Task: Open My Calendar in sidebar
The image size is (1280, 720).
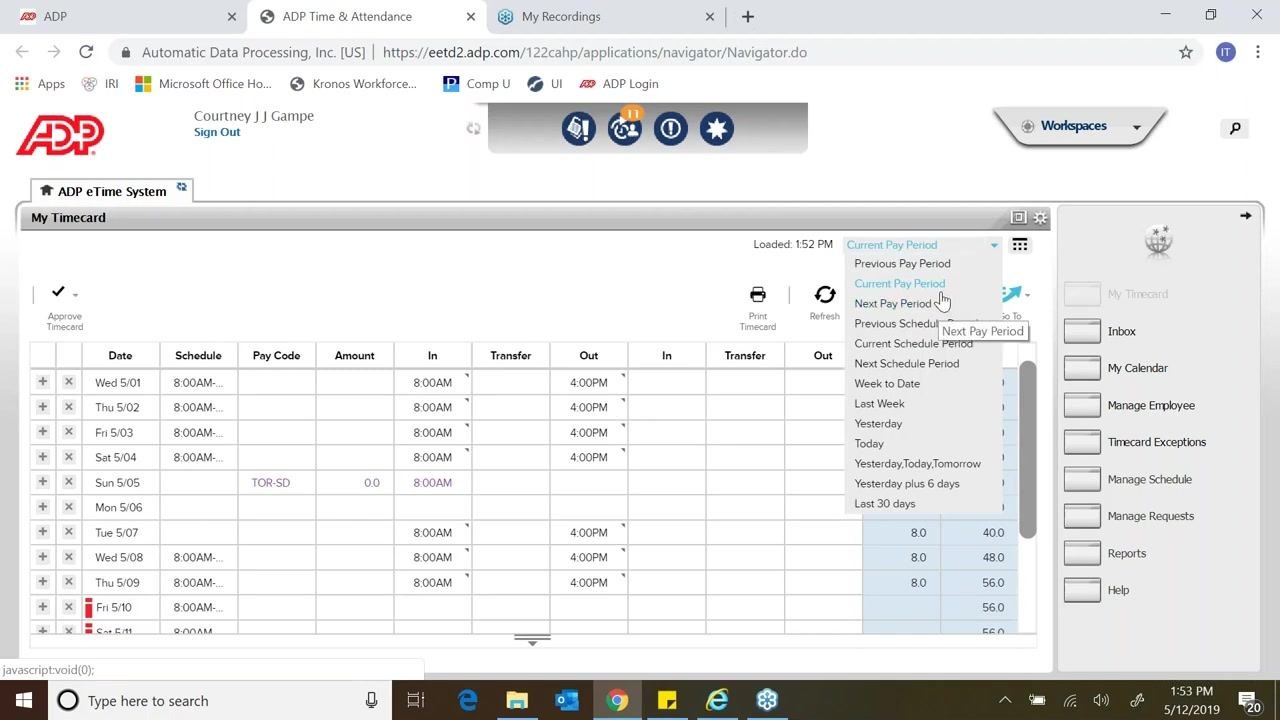Action: point(1137,368)
